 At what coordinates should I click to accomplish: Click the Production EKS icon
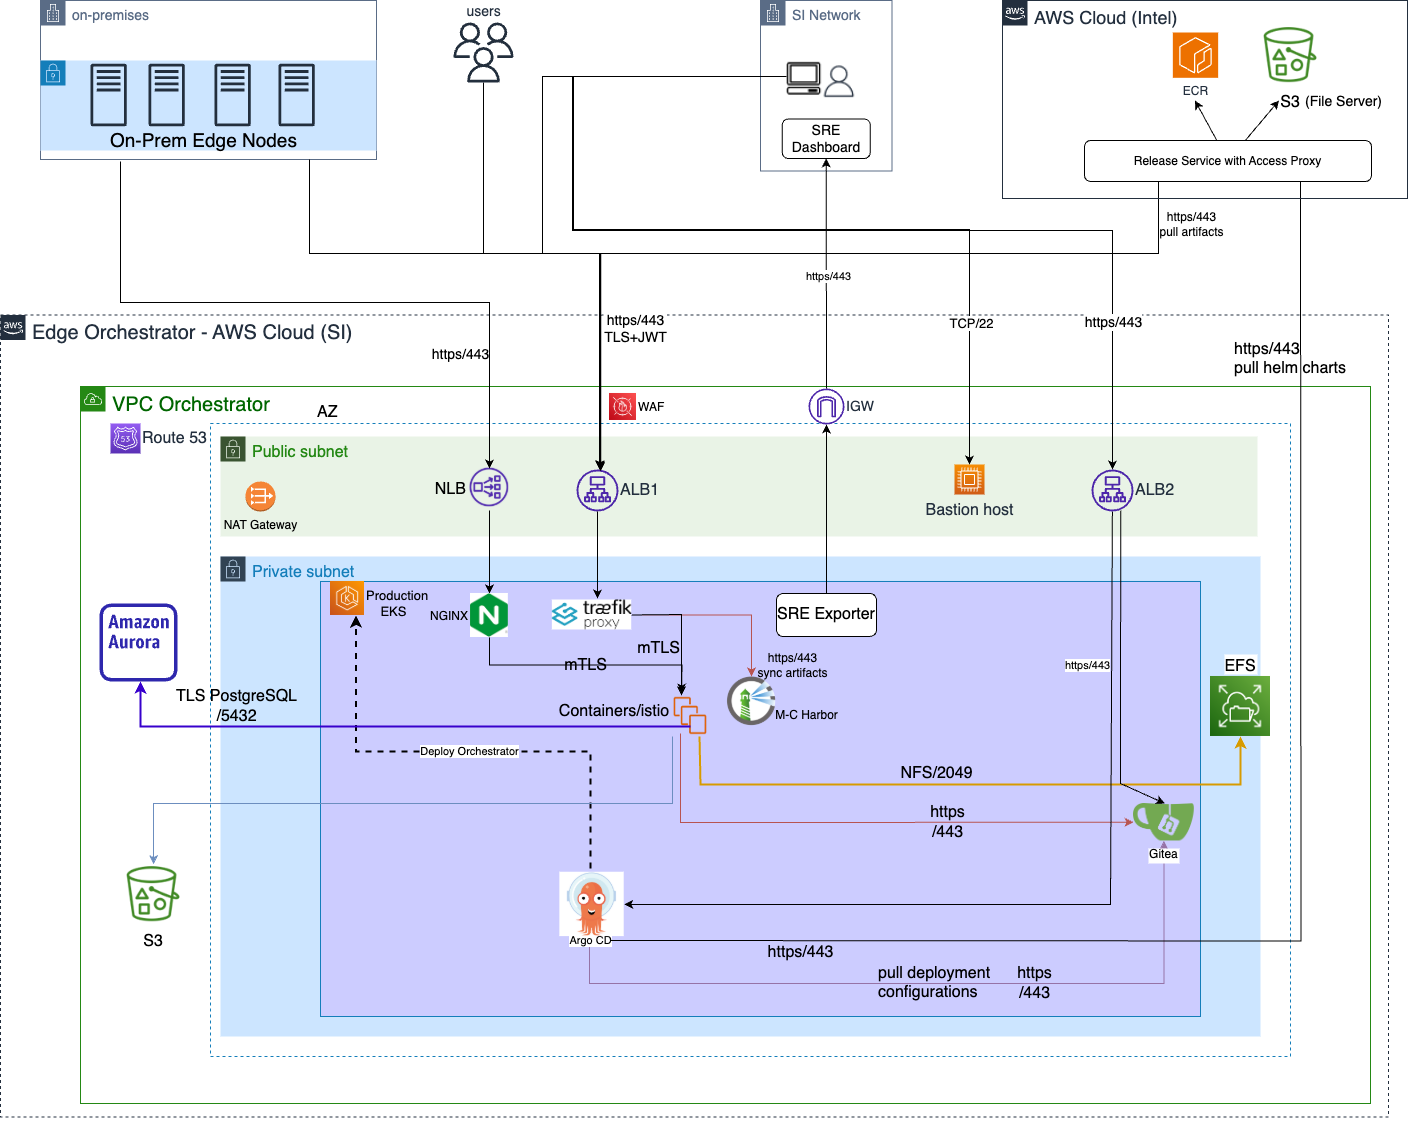pos(346,598)
